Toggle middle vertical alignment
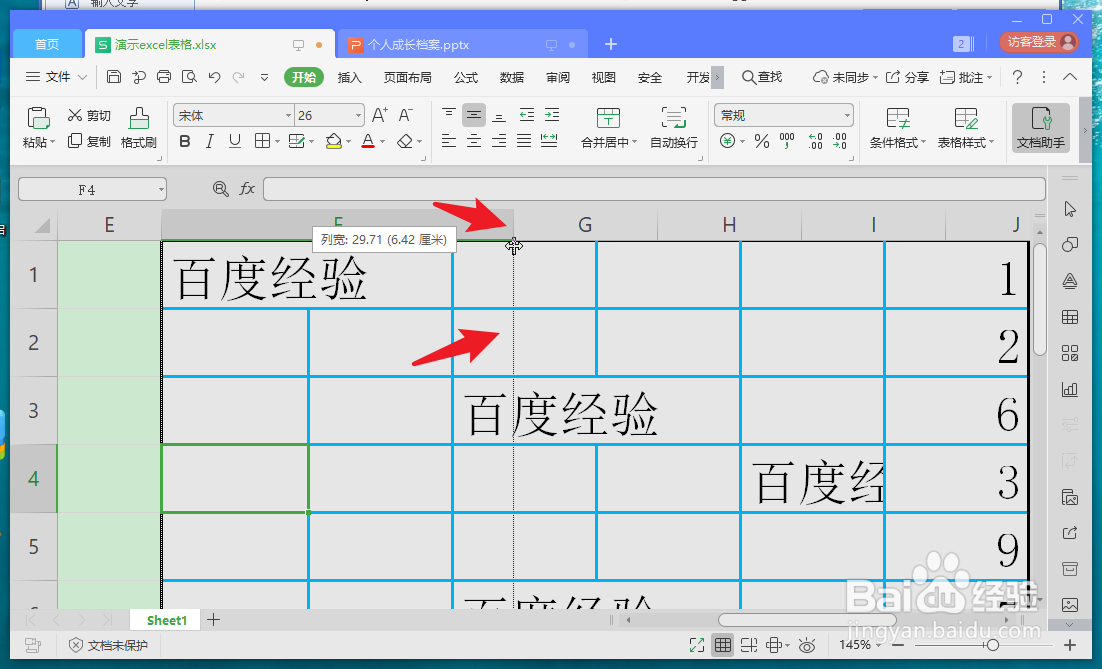 tap(474, 115)
